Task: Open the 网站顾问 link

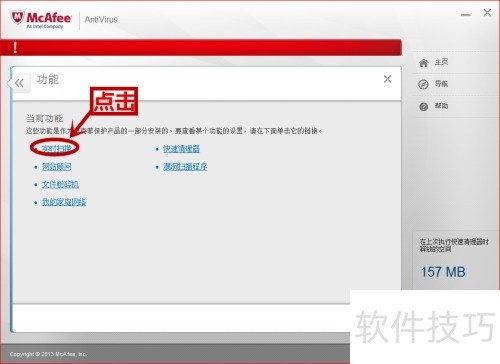Action: click(x=57, y=166)
